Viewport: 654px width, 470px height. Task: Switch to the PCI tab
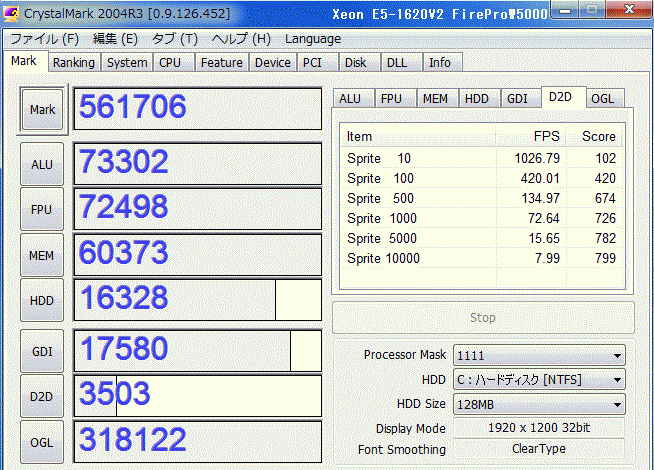coord(317,63)
